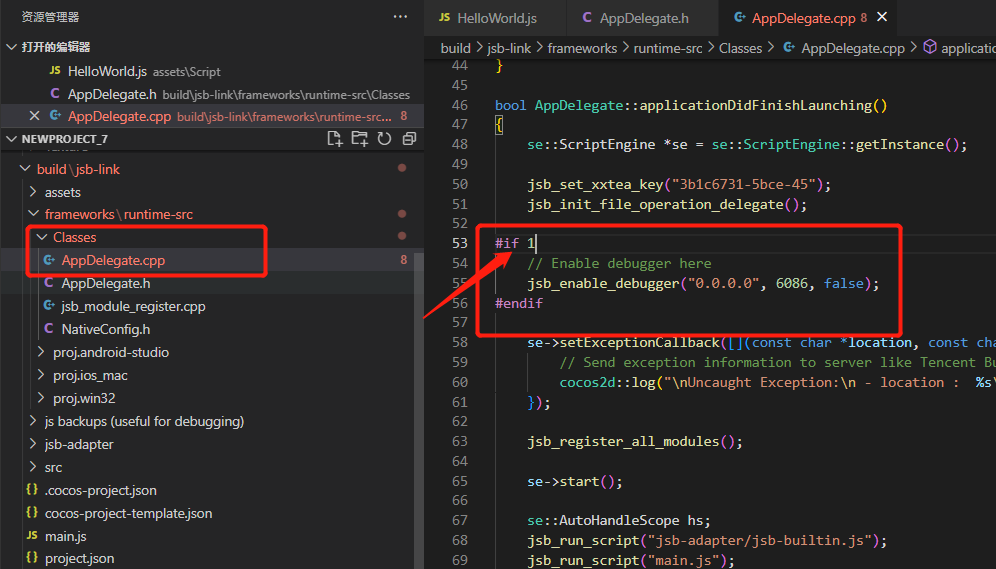Viewport: 996px width, 569px height.
Task: Click the New File icon in NEWPROJECT_7 header
Action: (334, 138)
